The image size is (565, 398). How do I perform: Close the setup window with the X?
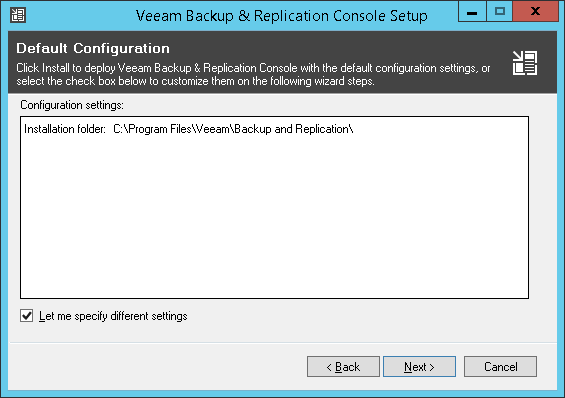click(x=535, y=12)
